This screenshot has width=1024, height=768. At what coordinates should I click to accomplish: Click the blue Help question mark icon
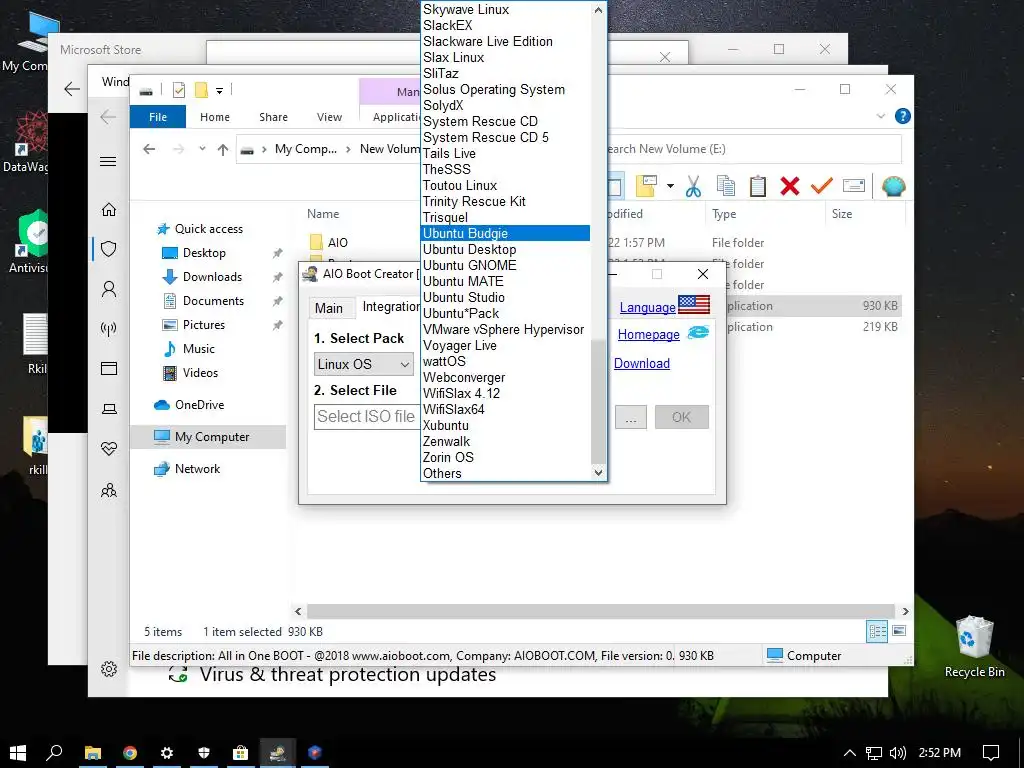coord(903,116)
